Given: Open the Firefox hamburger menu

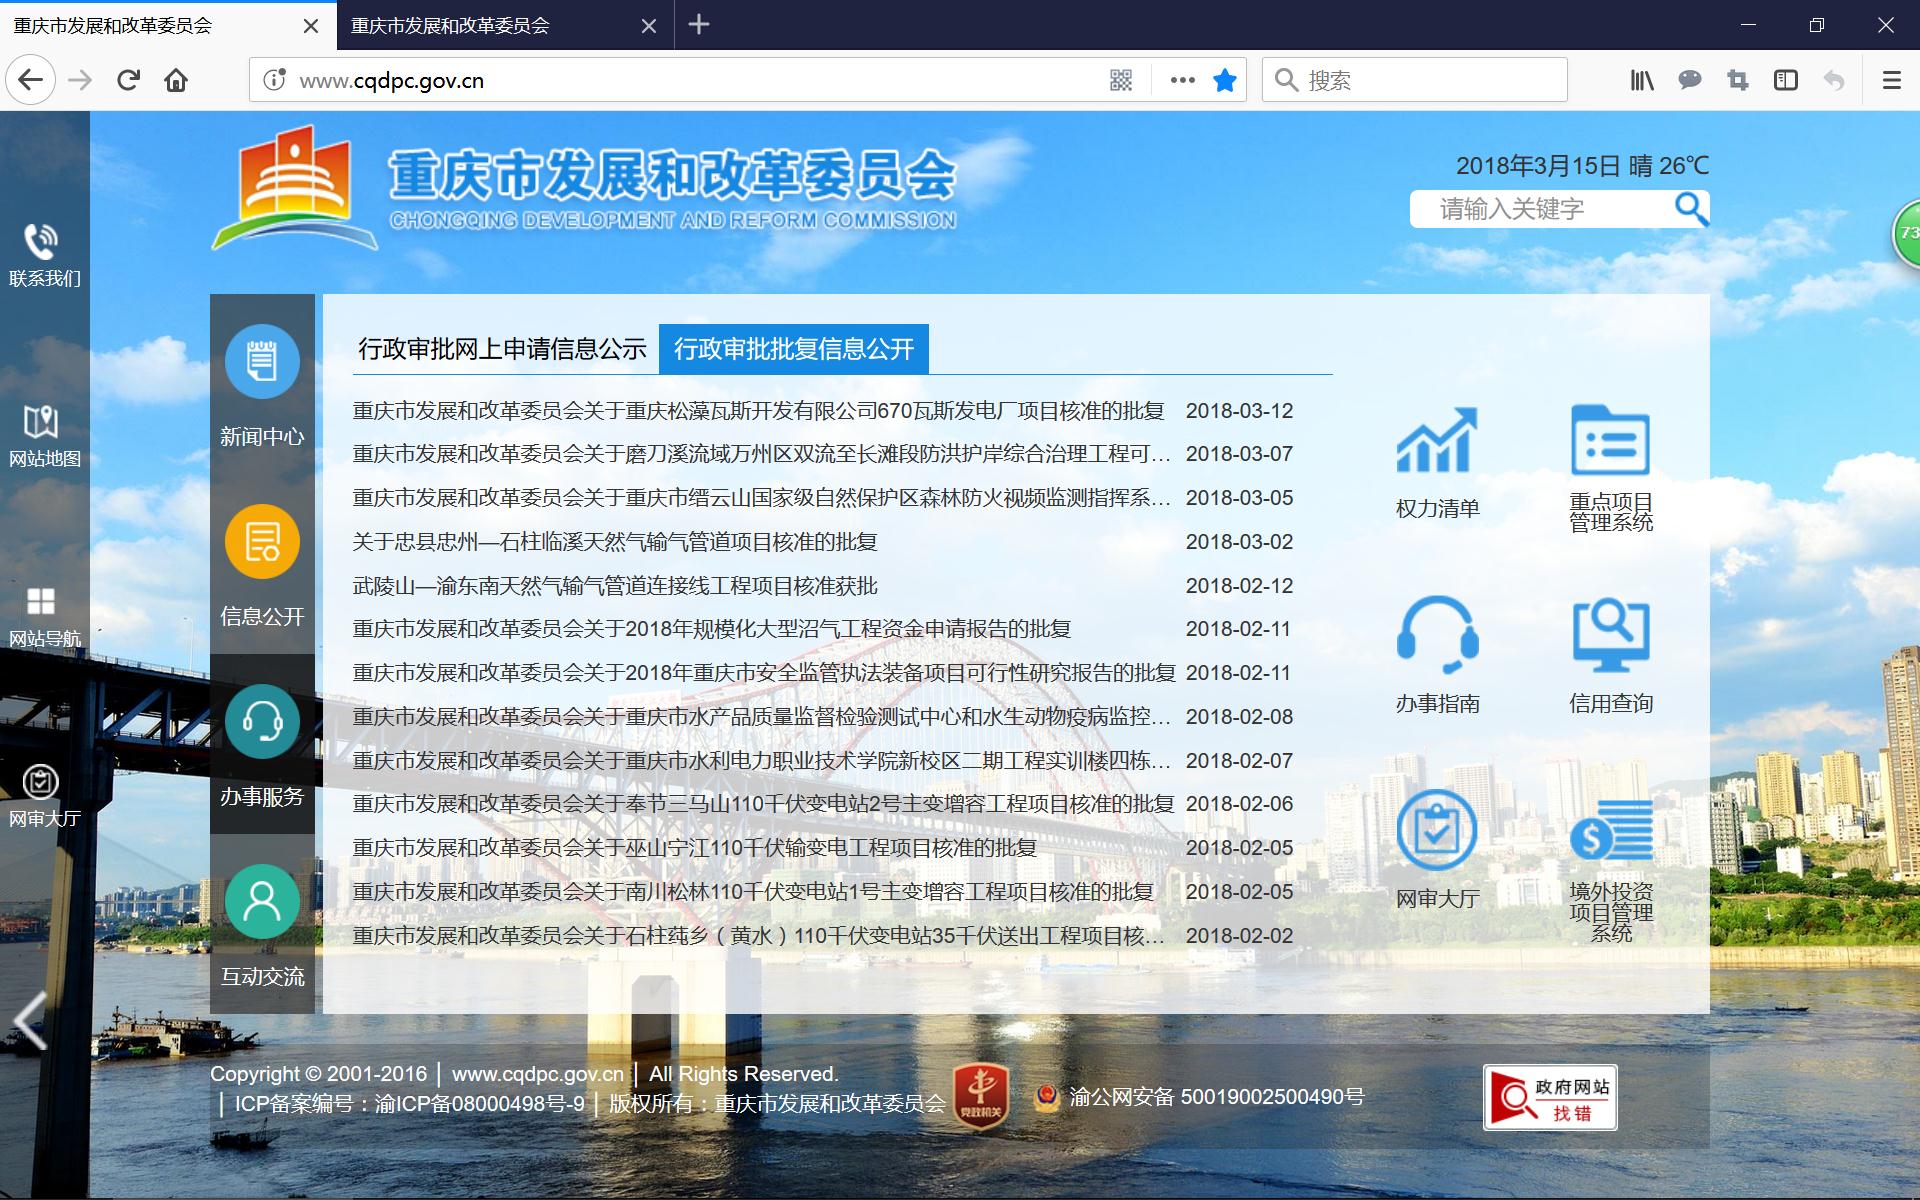Looking at the screenshot, I should click(x=1891, y=80).
